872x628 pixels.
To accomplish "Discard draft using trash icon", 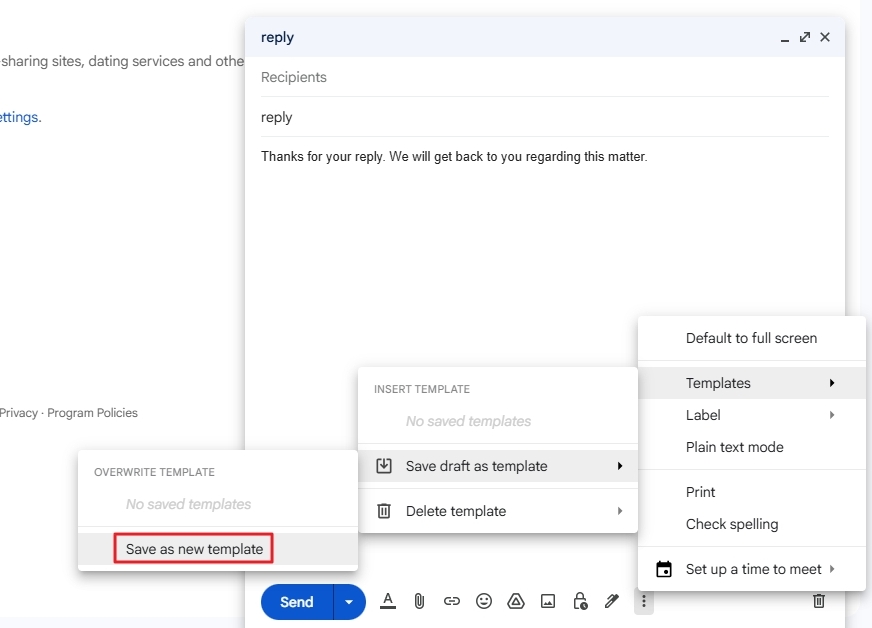I will 819,601.
